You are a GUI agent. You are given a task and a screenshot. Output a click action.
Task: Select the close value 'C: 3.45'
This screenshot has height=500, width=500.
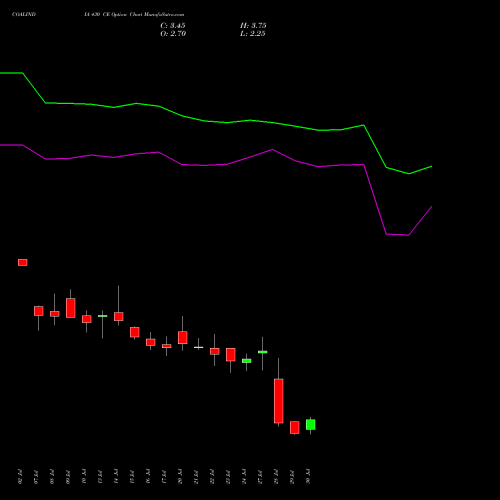tap(173, 26)
